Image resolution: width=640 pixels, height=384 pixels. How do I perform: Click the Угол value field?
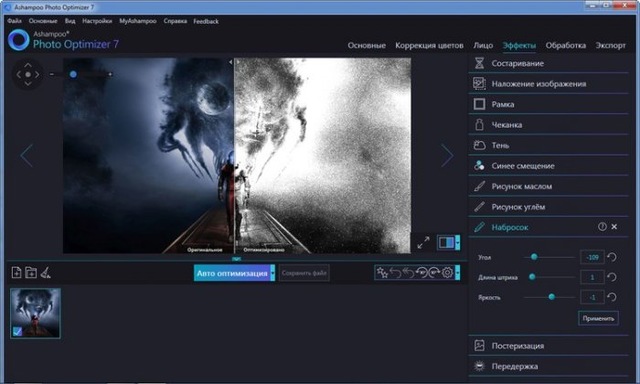(x=592, y=257)
